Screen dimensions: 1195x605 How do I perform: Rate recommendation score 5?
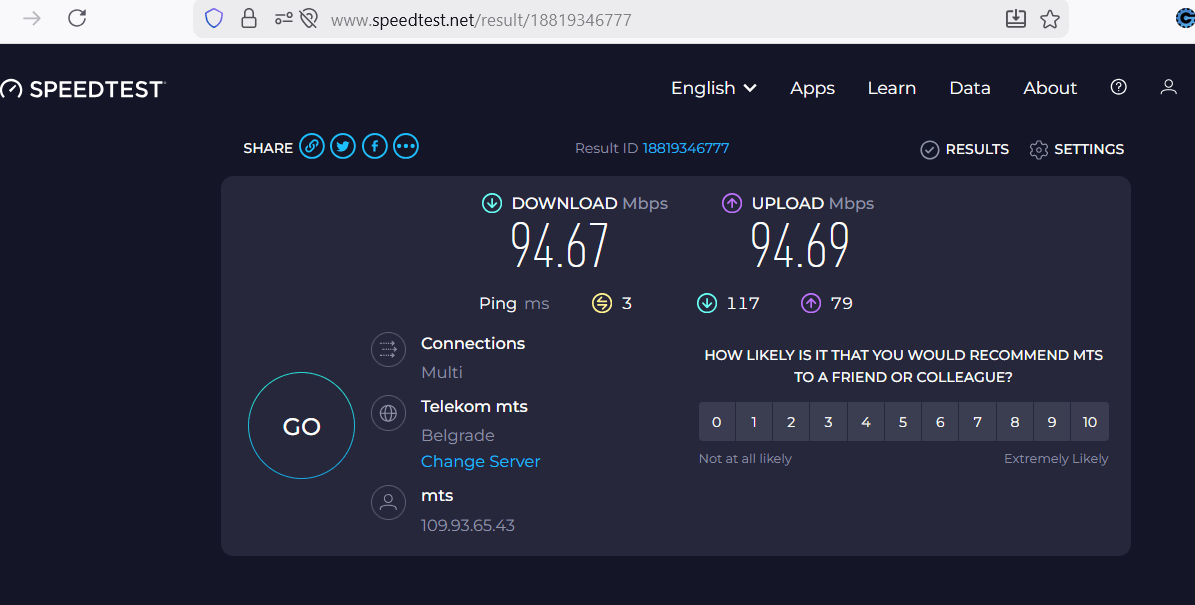[903, 422]
